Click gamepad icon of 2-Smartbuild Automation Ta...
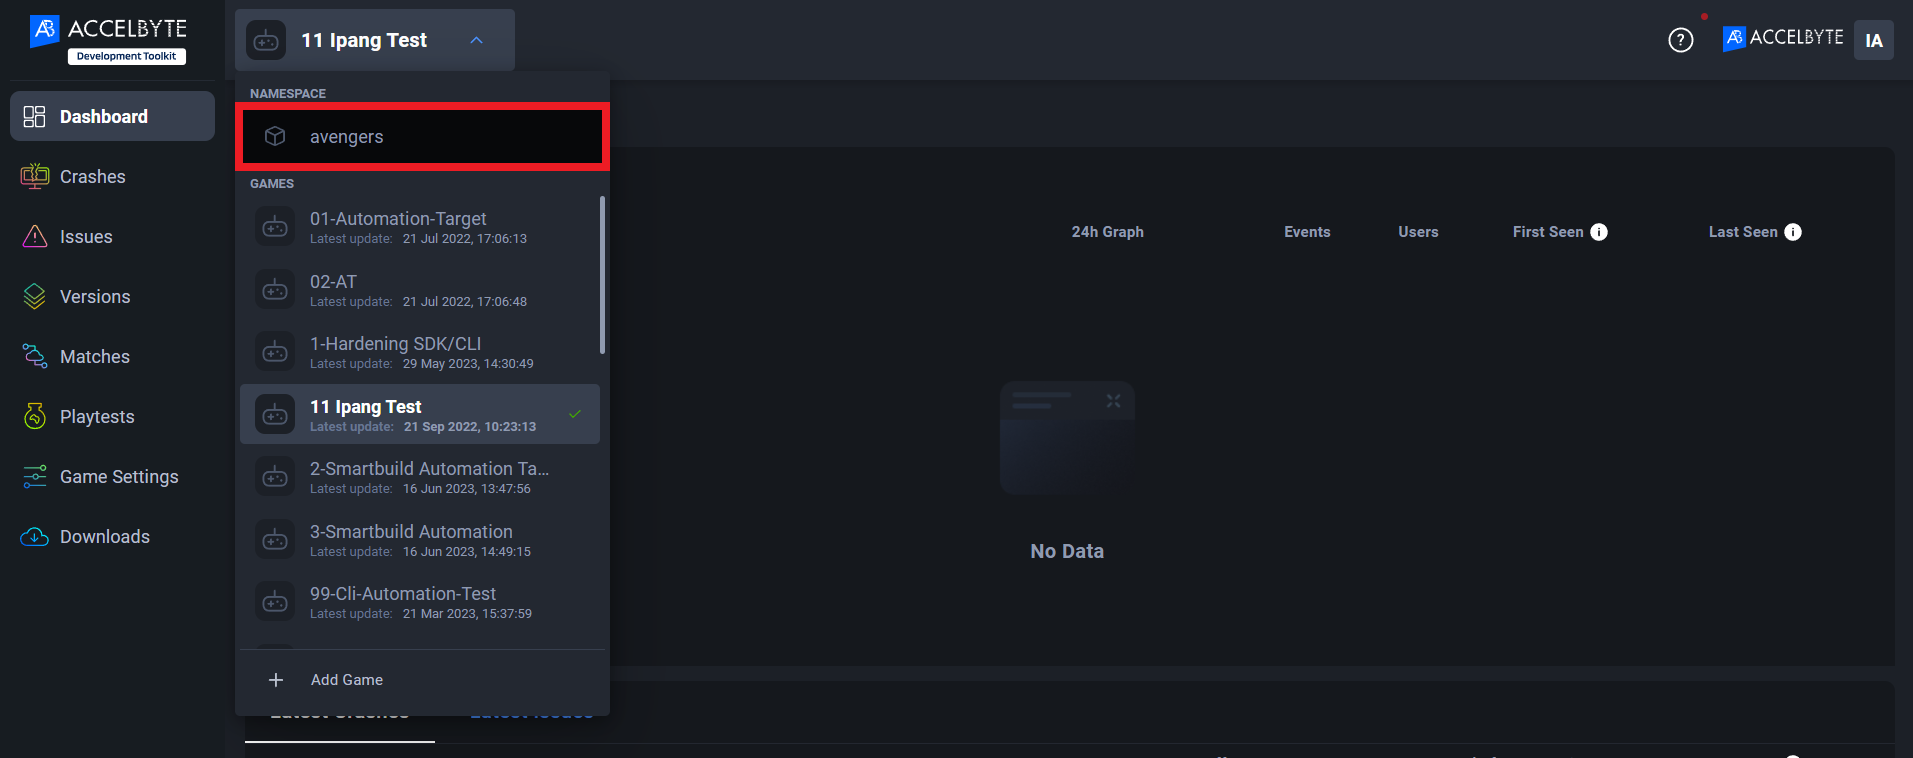 tap(275, 477)
